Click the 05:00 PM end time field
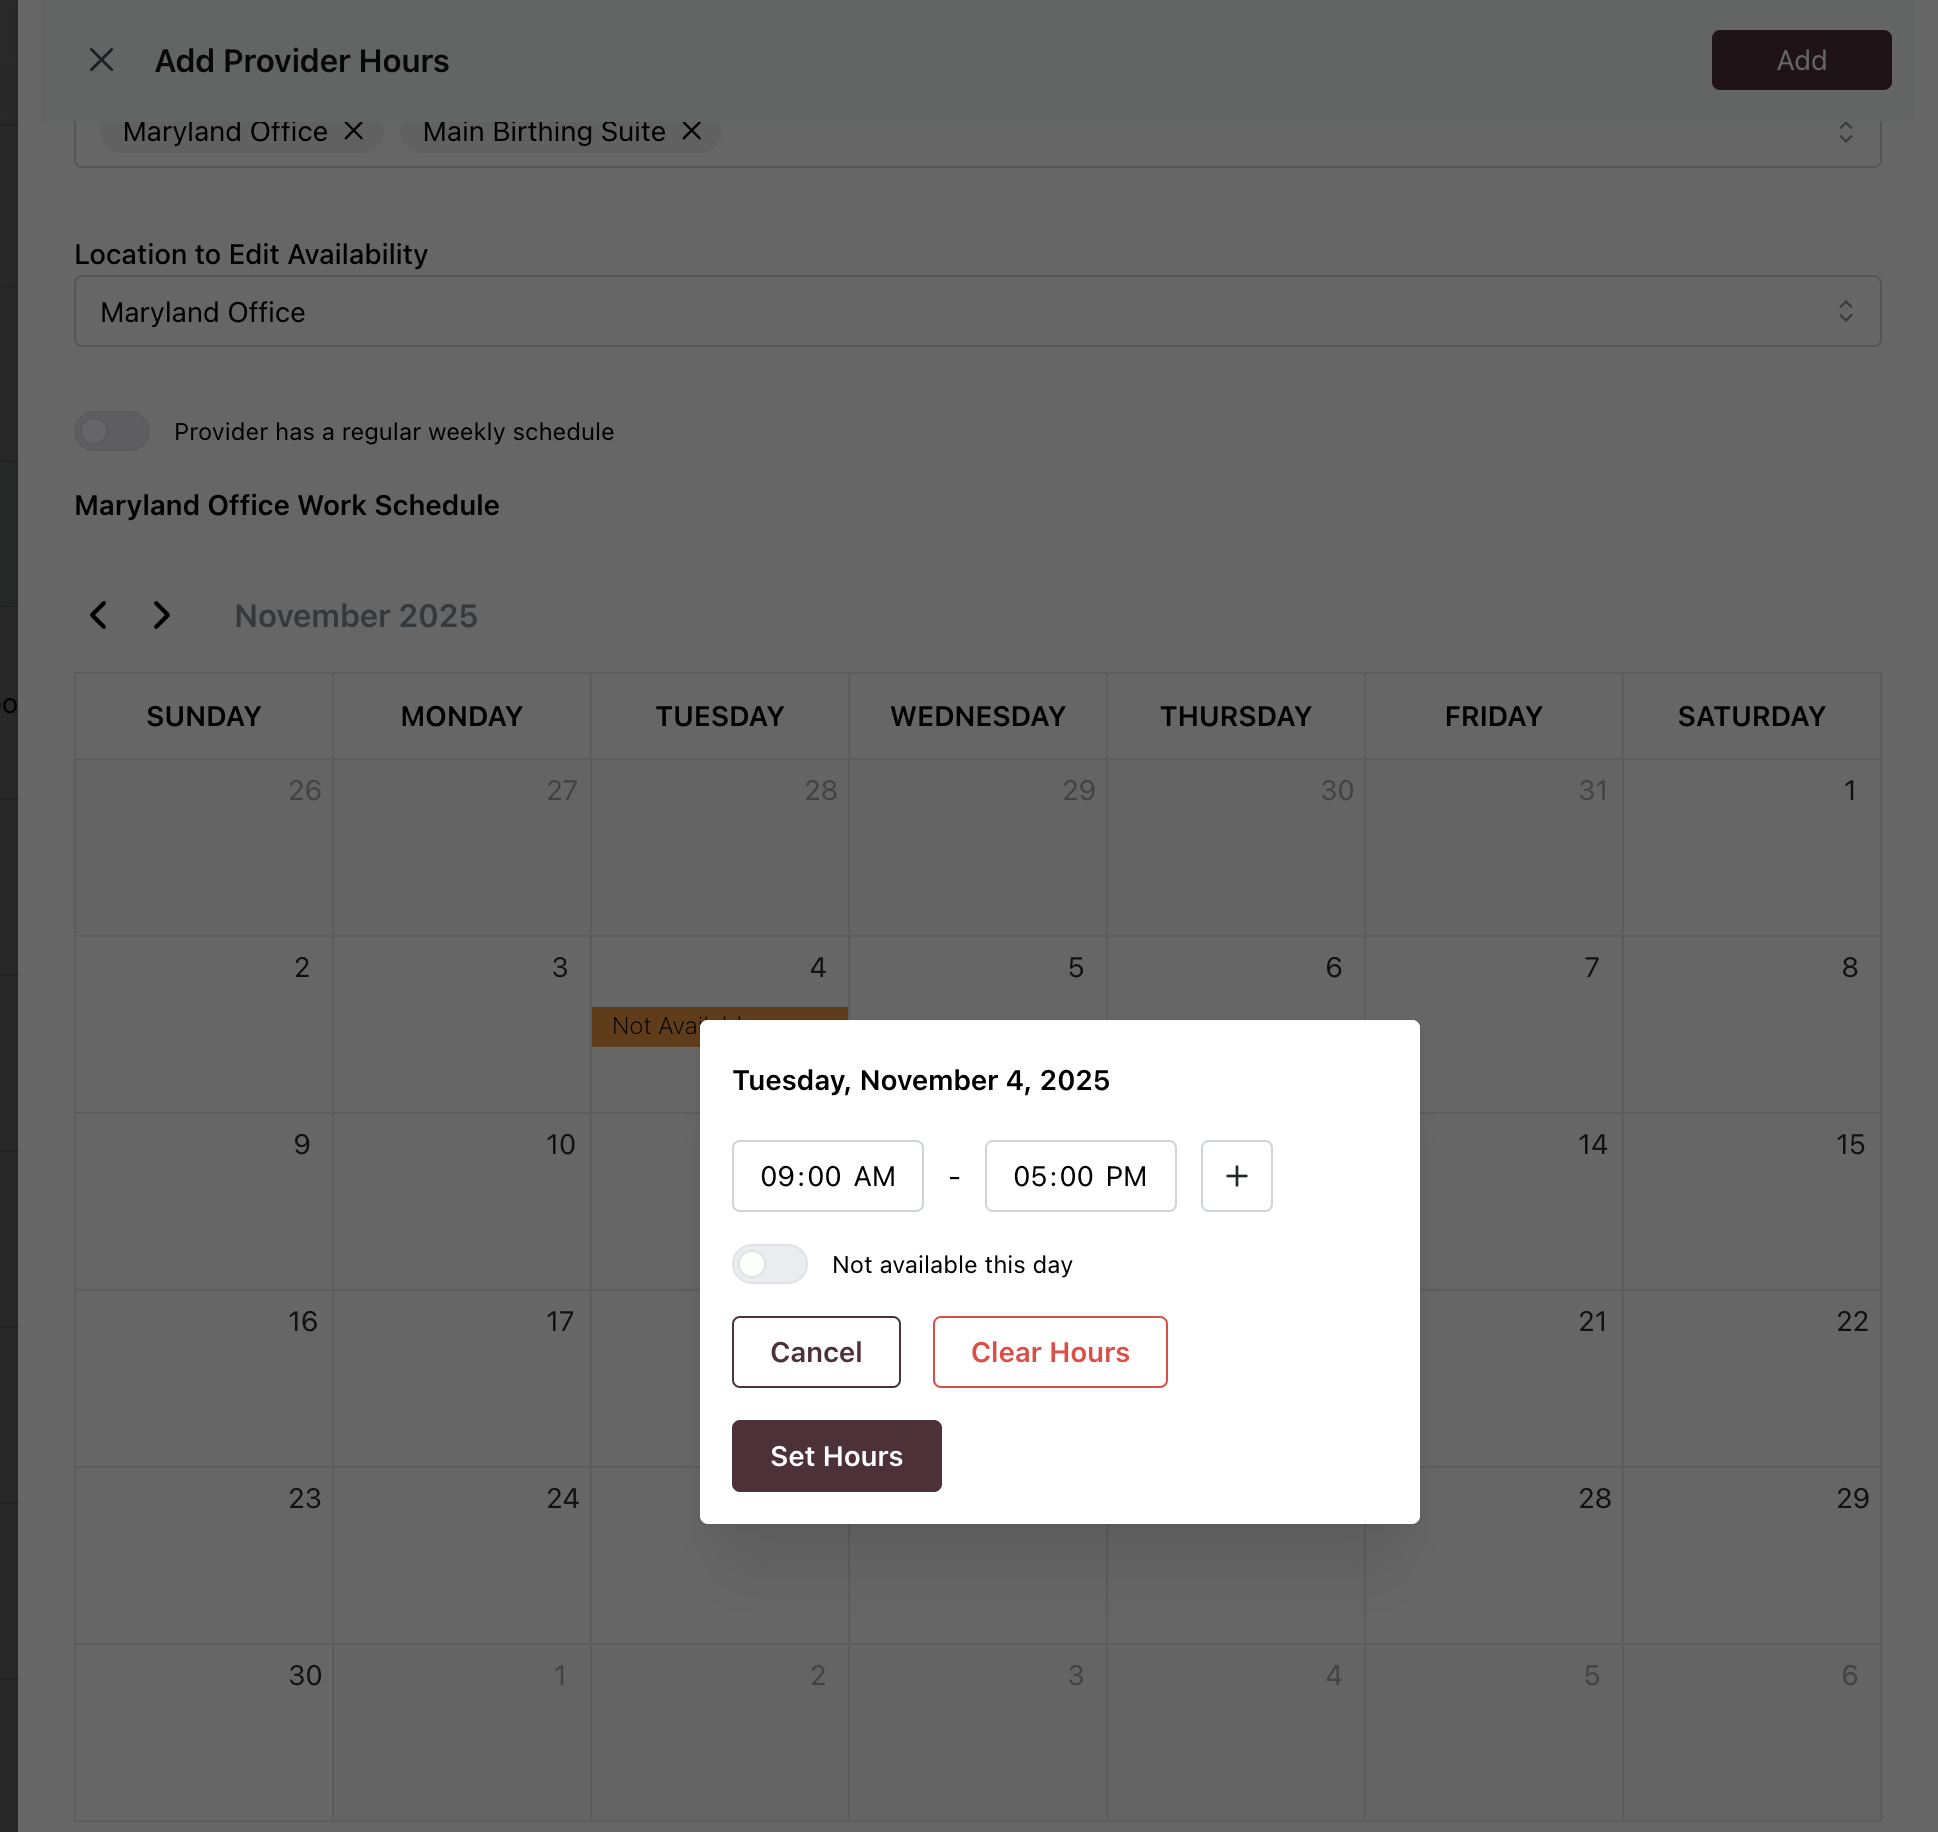The image size is (1938, 1832). coord(1080,1176)
